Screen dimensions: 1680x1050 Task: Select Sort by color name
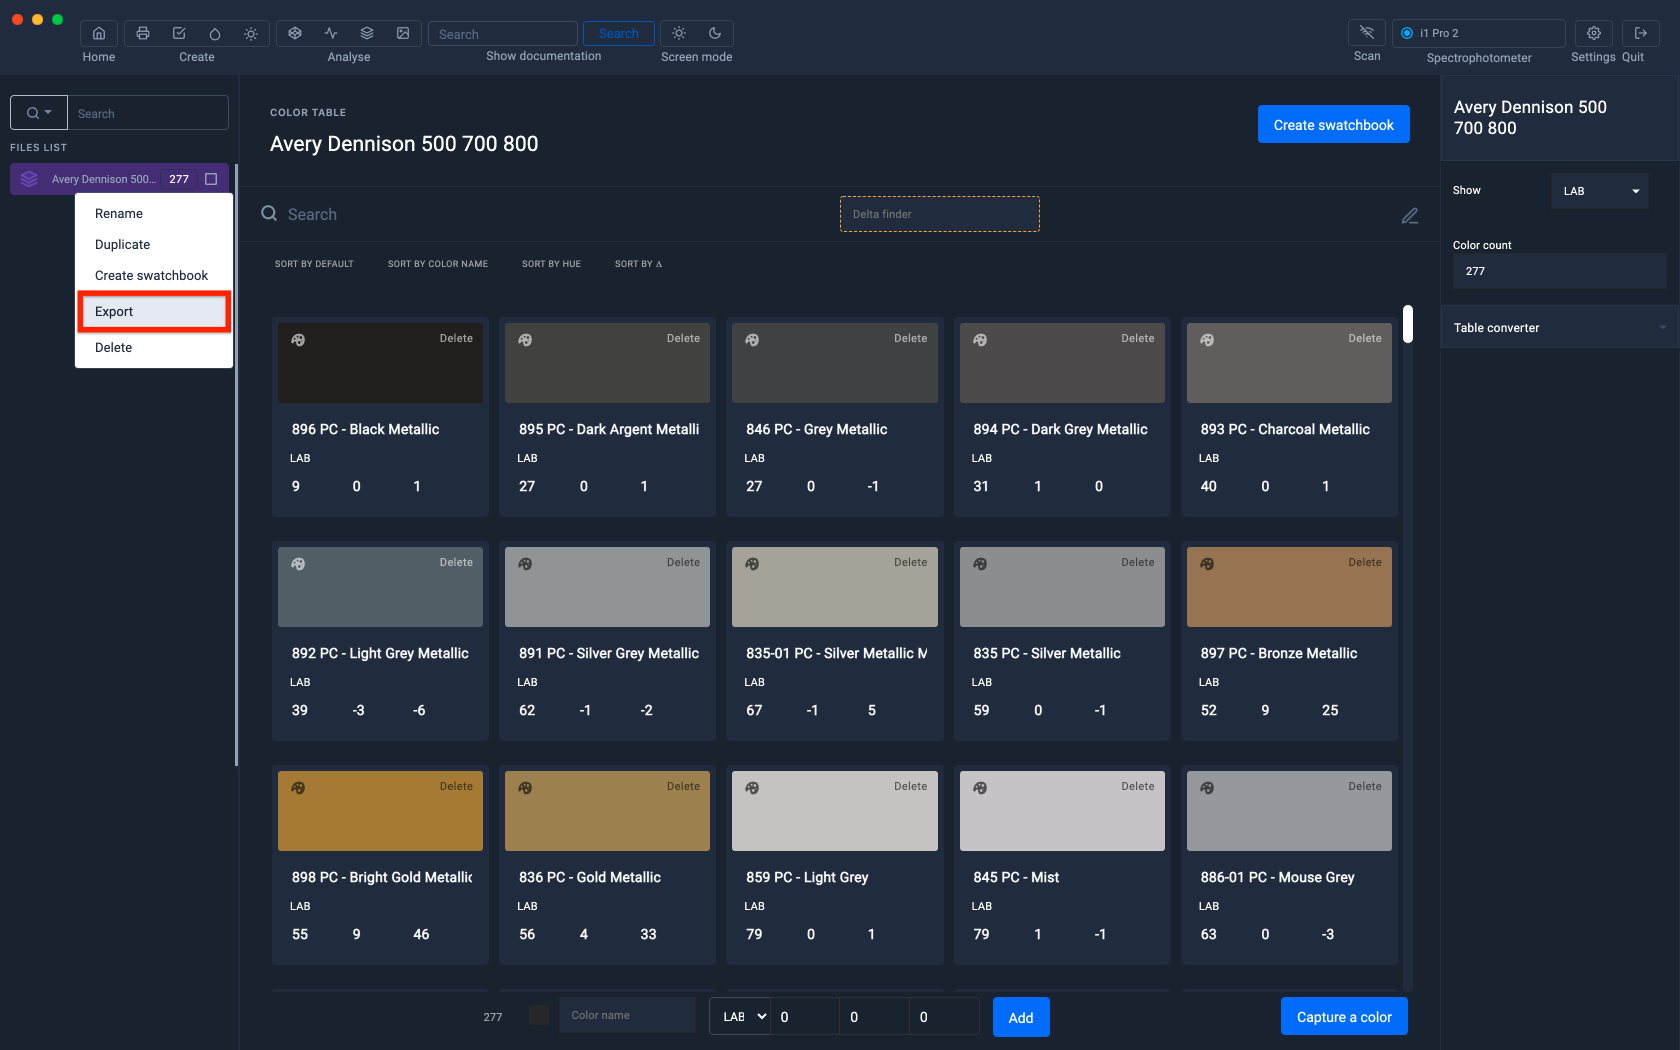pyautogui.click(x=438, y=264)
